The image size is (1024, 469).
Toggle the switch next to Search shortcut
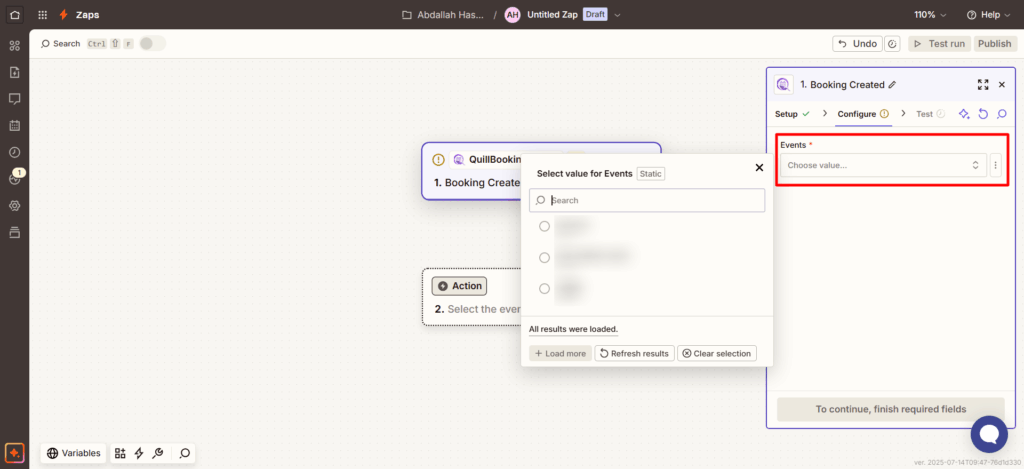152,44
